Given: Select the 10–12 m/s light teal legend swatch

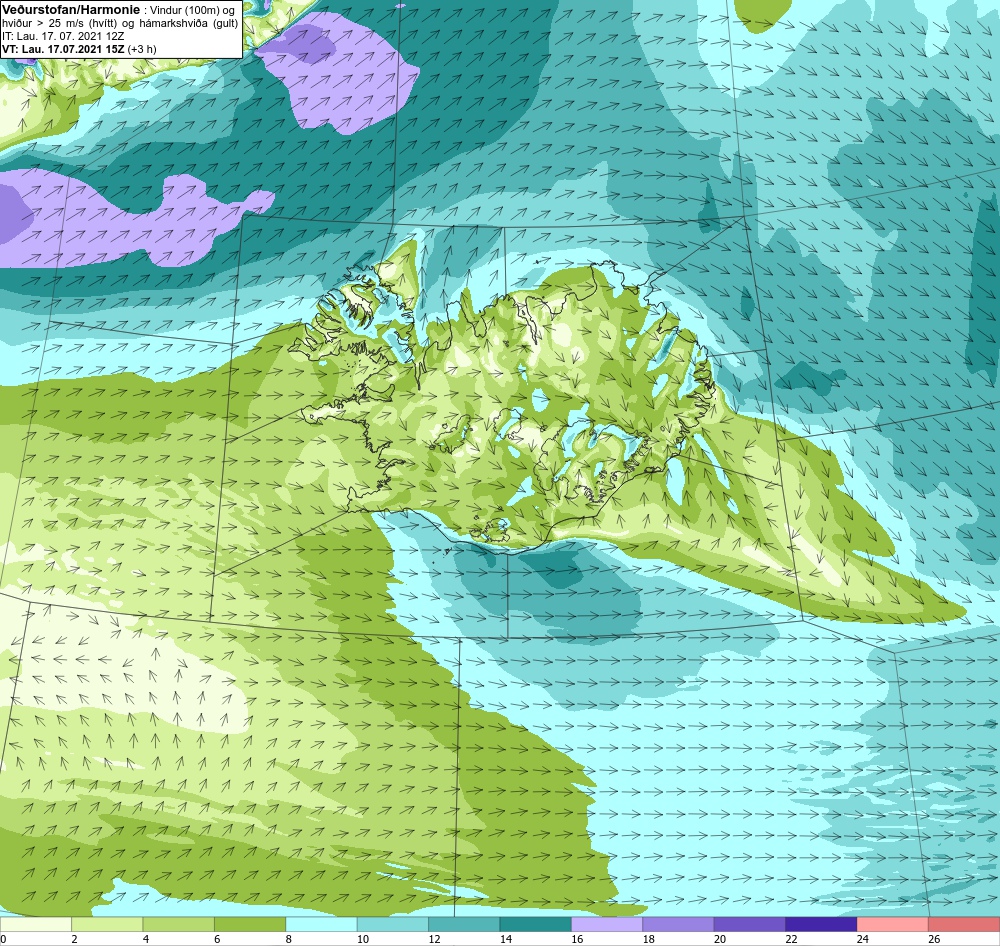Looking at the screenshot, I should (393, 924).
